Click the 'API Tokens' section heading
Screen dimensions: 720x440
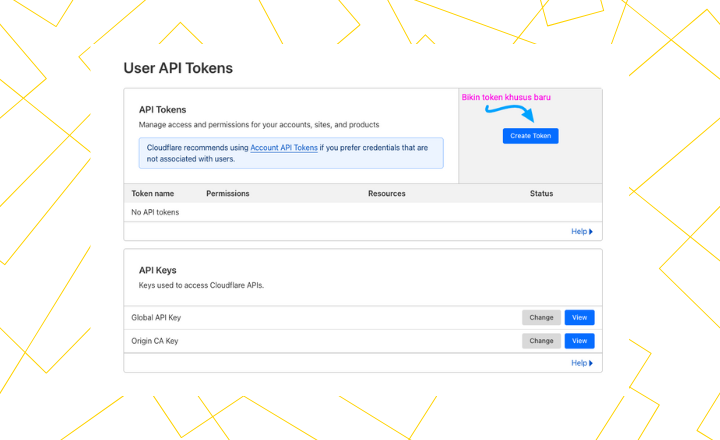click(x=163, y=110)
